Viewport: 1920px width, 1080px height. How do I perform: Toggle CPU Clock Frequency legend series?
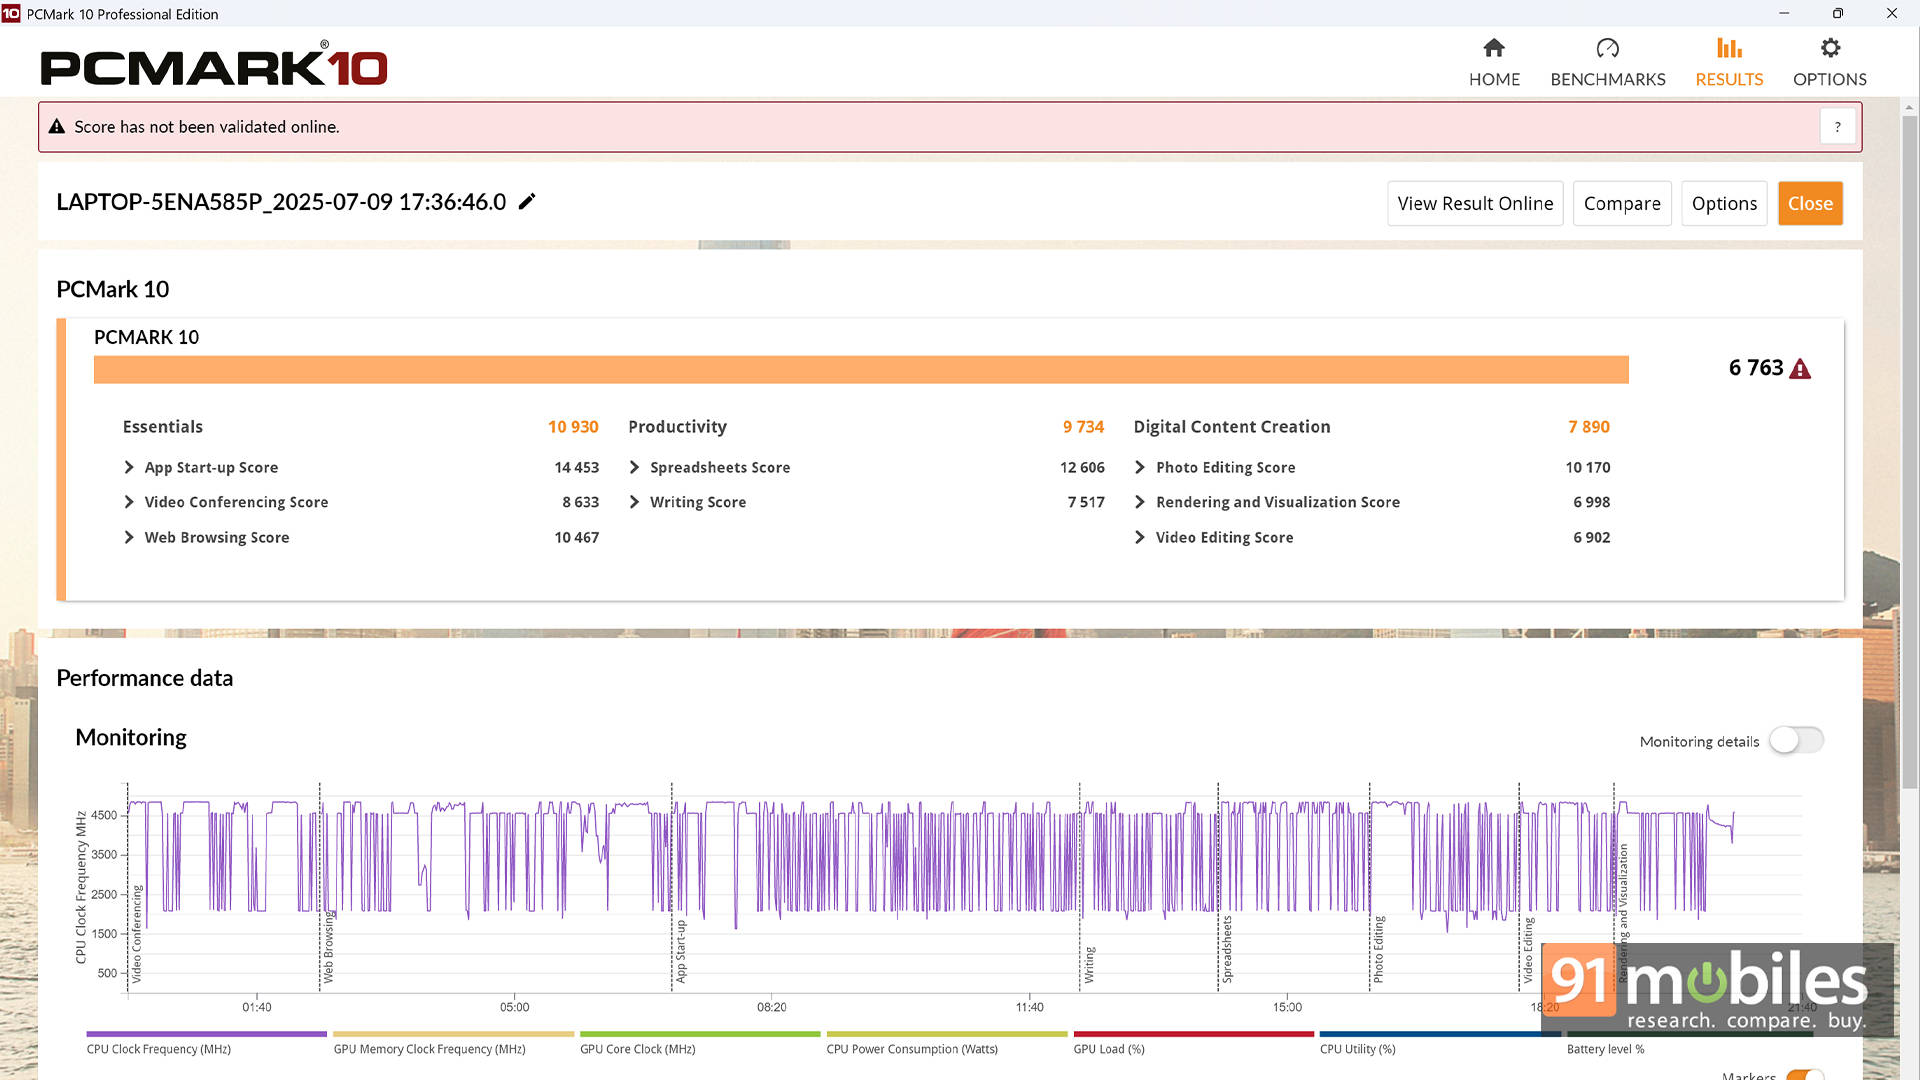pyautogui.click(x=206, y=1034)
